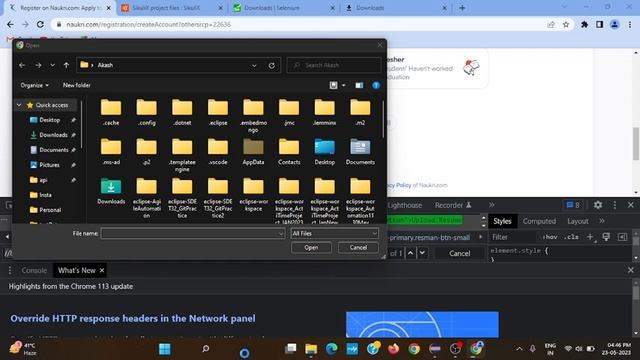Screen dimensions: 640x360
Task: Go forward in the Open dialog
Action: [38, 65]
